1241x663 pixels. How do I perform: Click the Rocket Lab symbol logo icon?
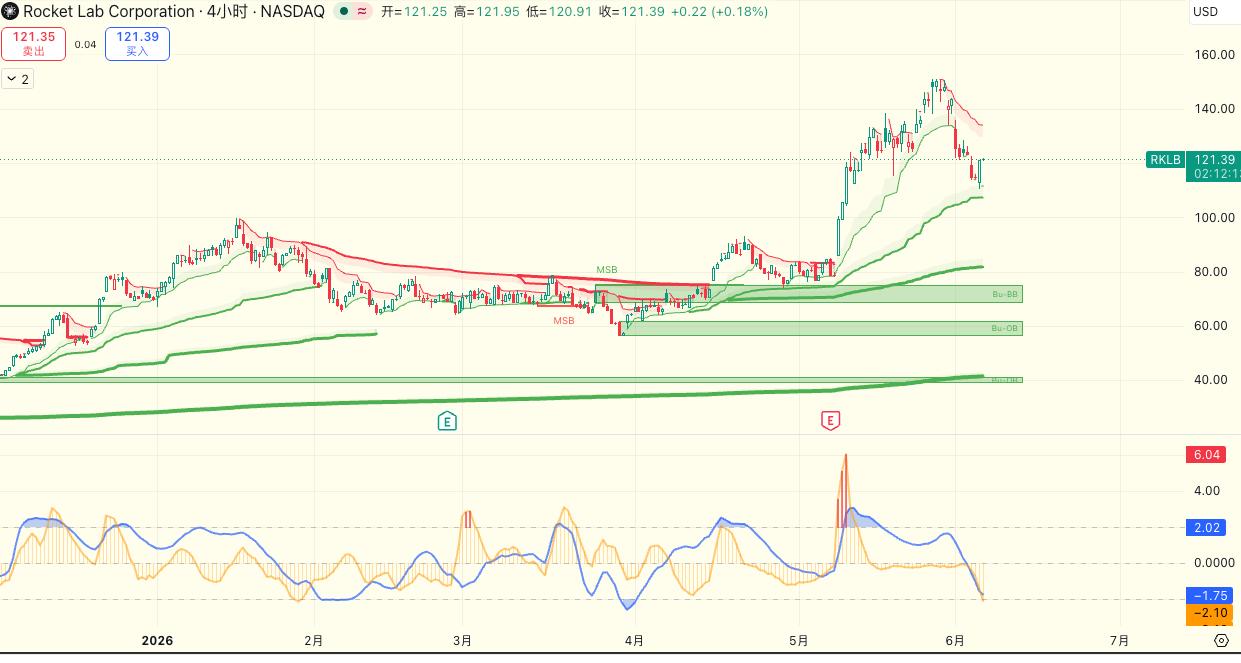(11, 12)
